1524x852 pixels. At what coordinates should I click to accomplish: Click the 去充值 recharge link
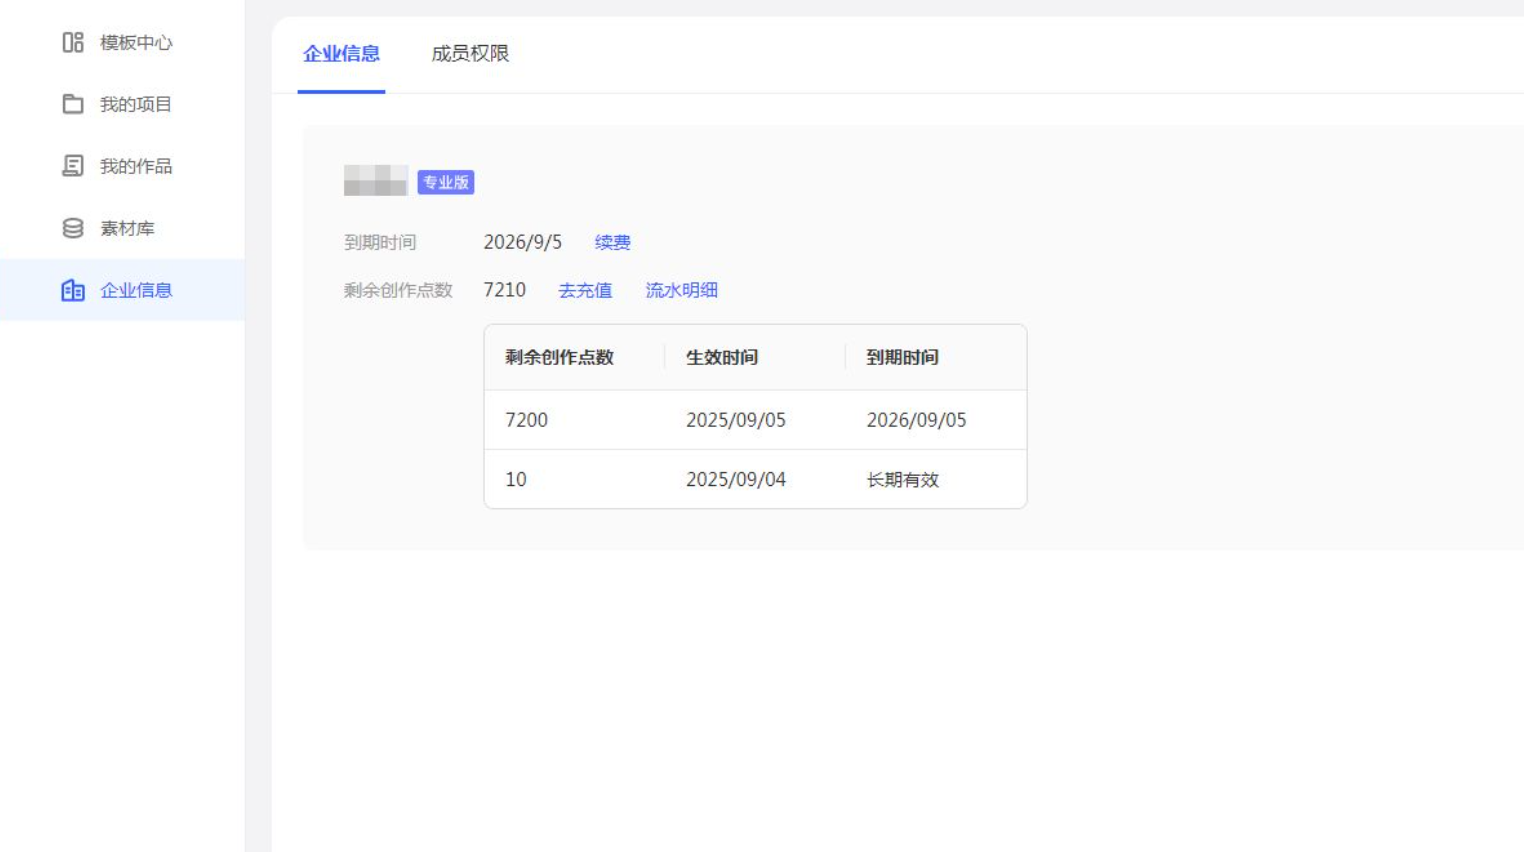point(585,290)
